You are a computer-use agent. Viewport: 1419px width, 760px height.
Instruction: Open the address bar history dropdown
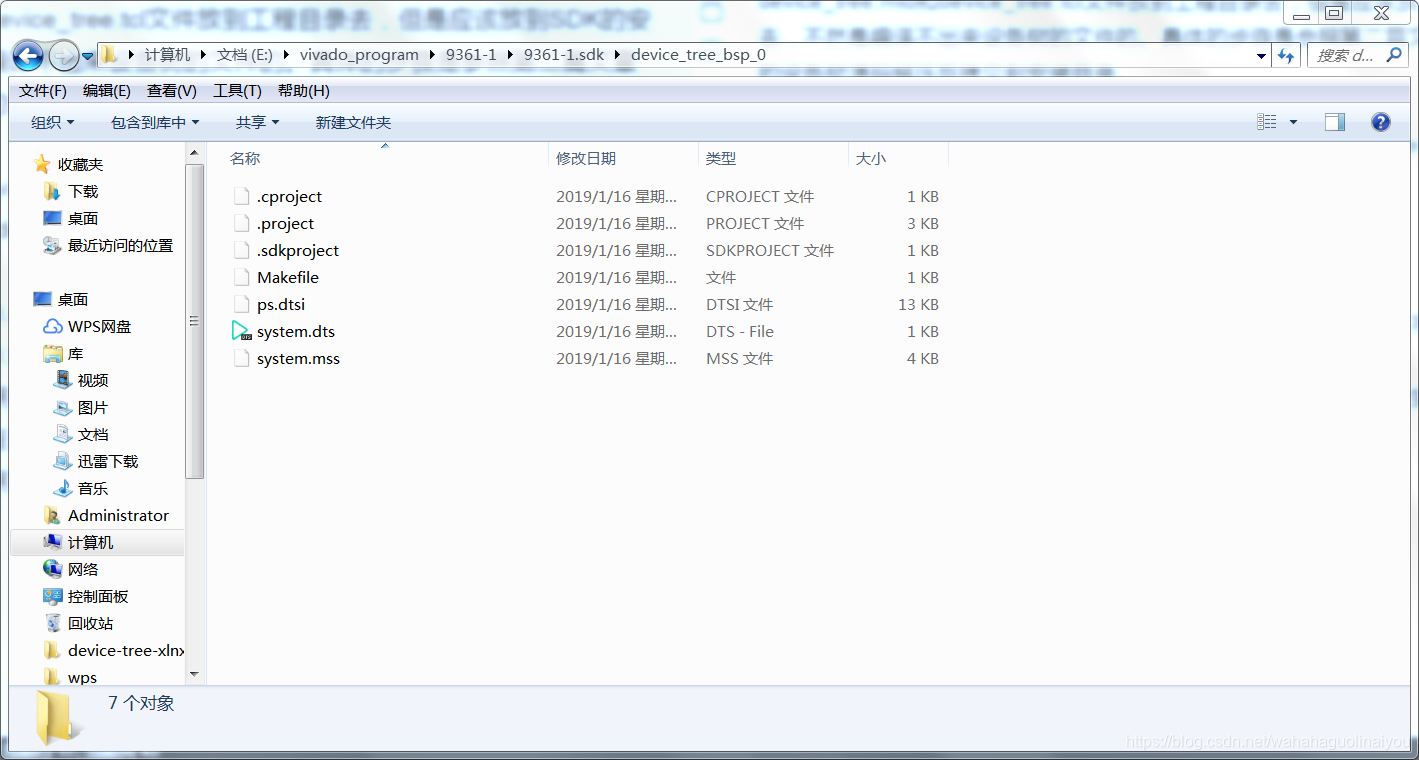click(1262, 56)
